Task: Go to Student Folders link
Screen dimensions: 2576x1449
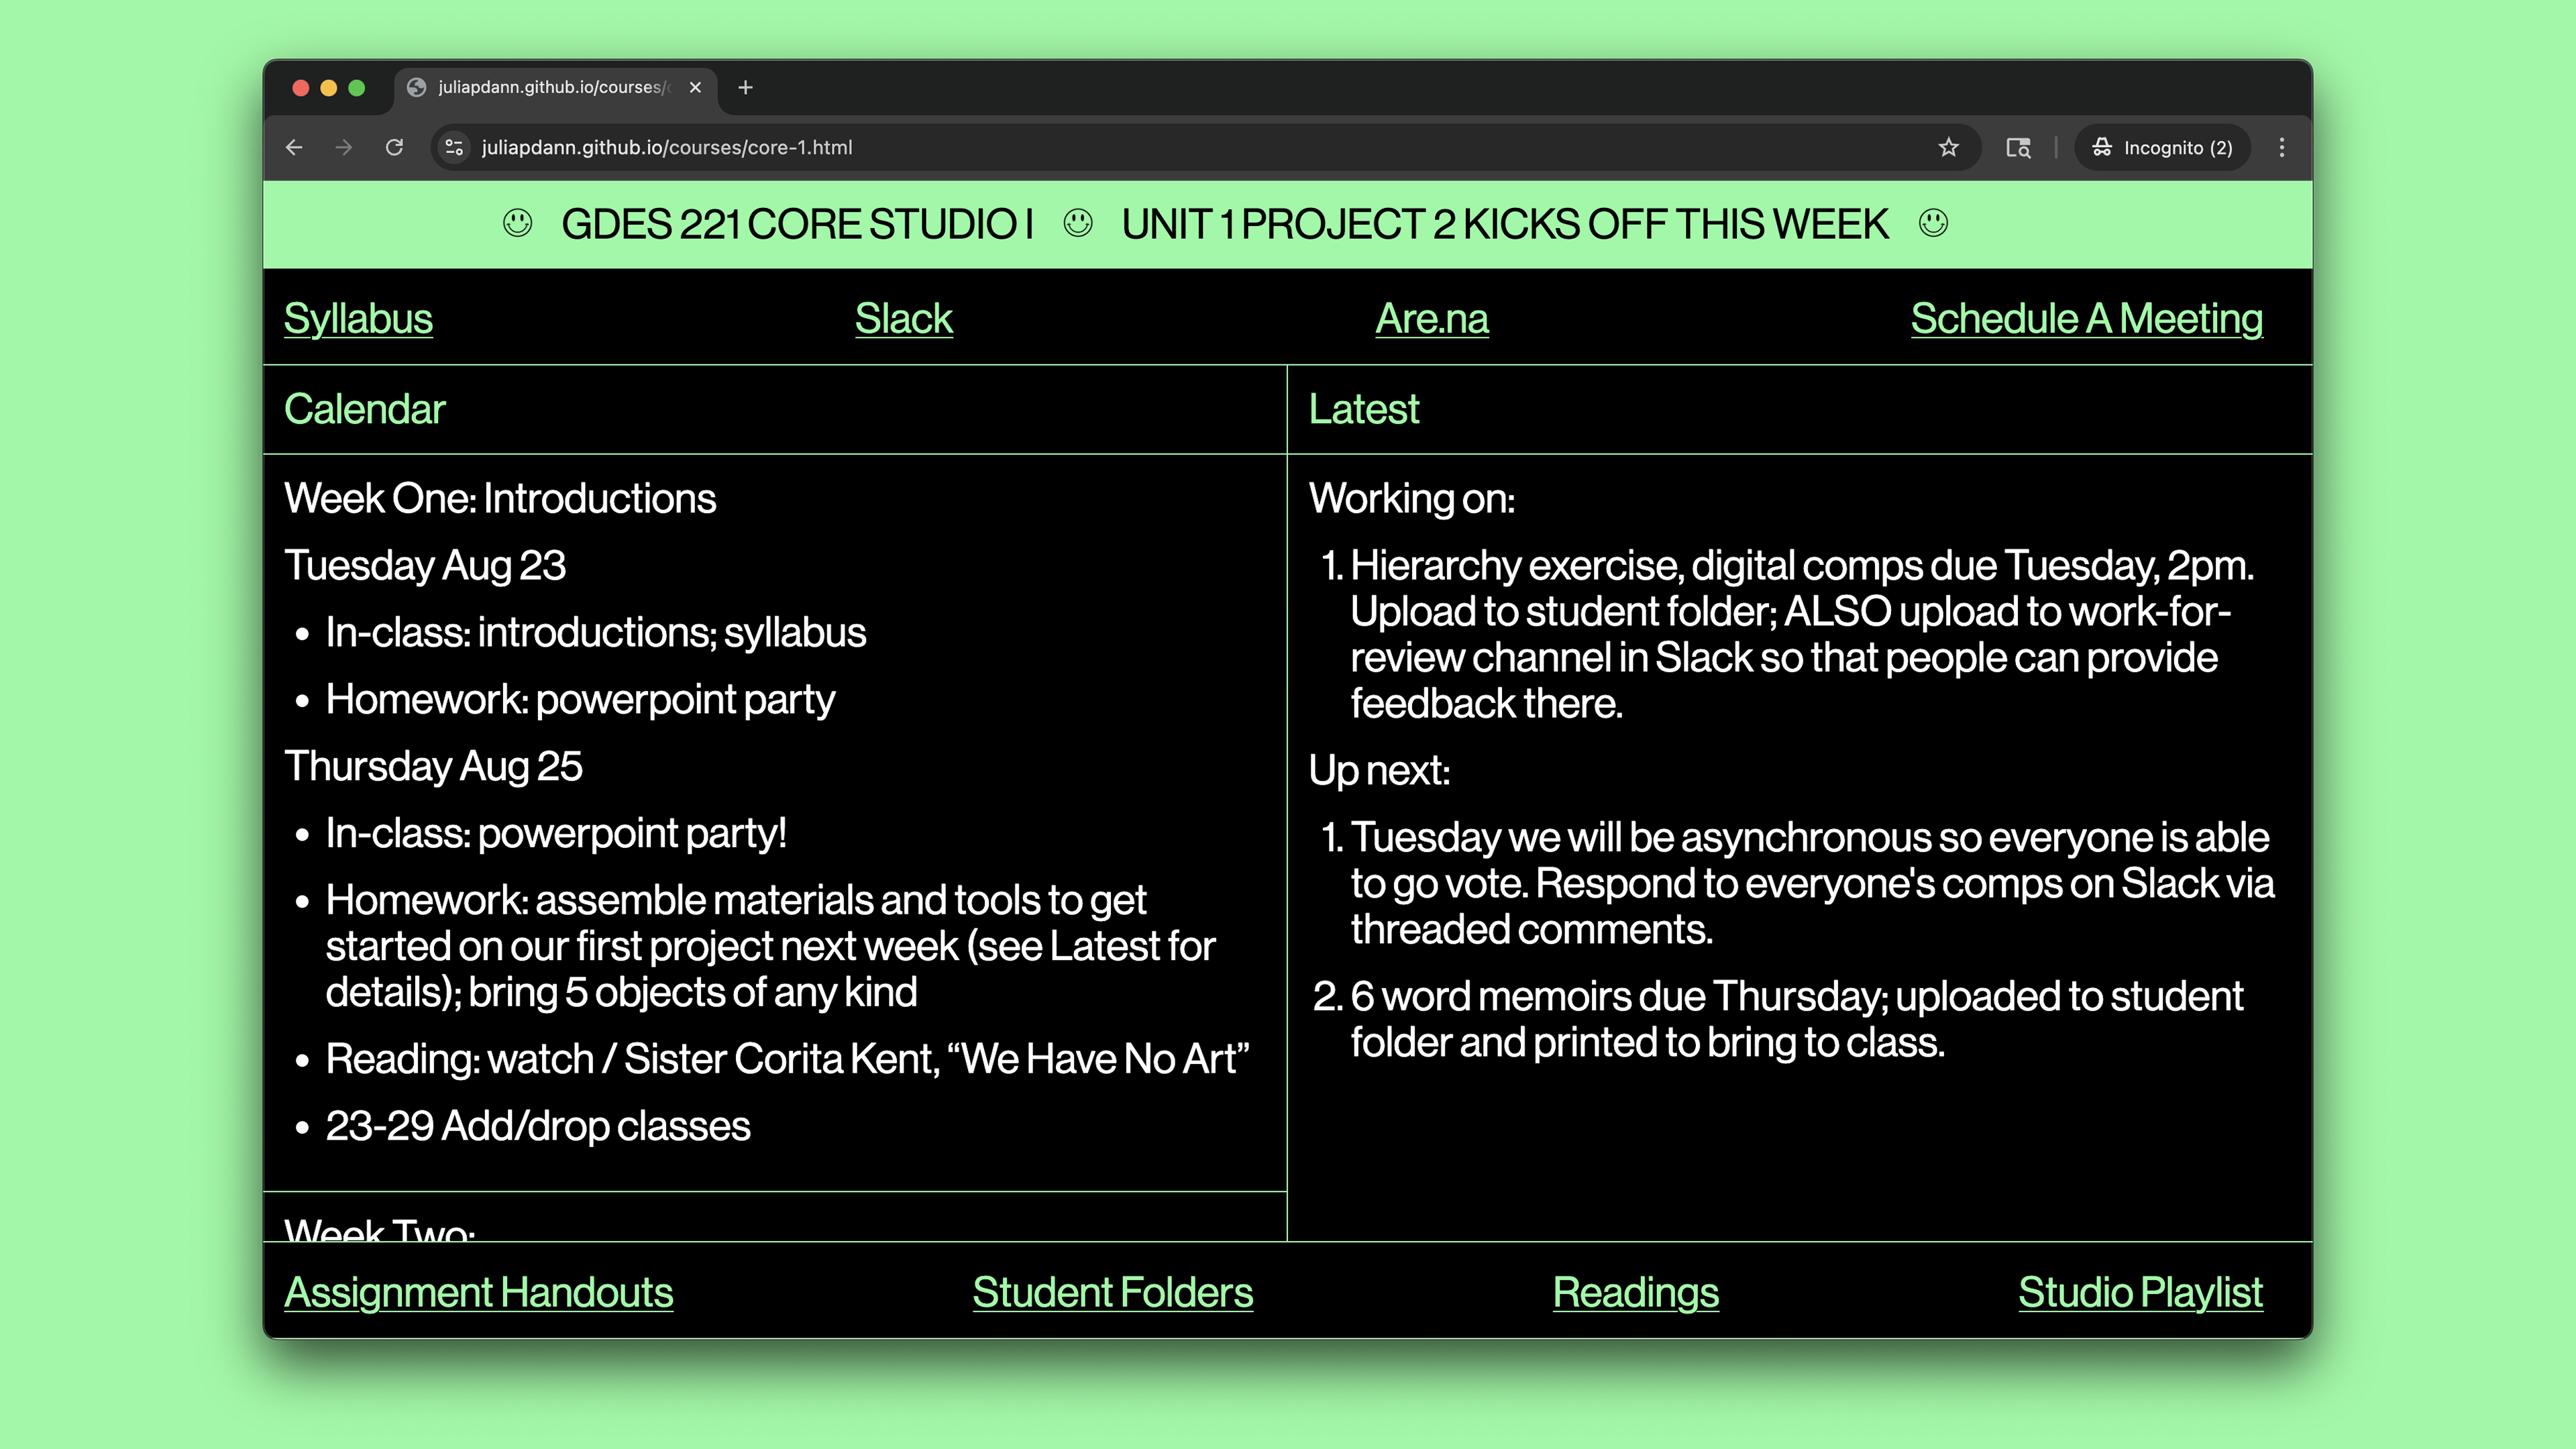Action: click(1112, 1292)
